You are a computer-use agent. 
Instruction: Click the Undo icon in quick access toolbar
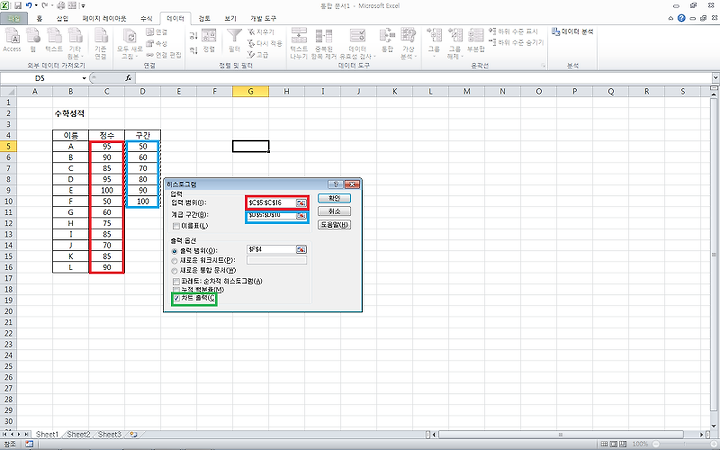click(x=29, y=6)
